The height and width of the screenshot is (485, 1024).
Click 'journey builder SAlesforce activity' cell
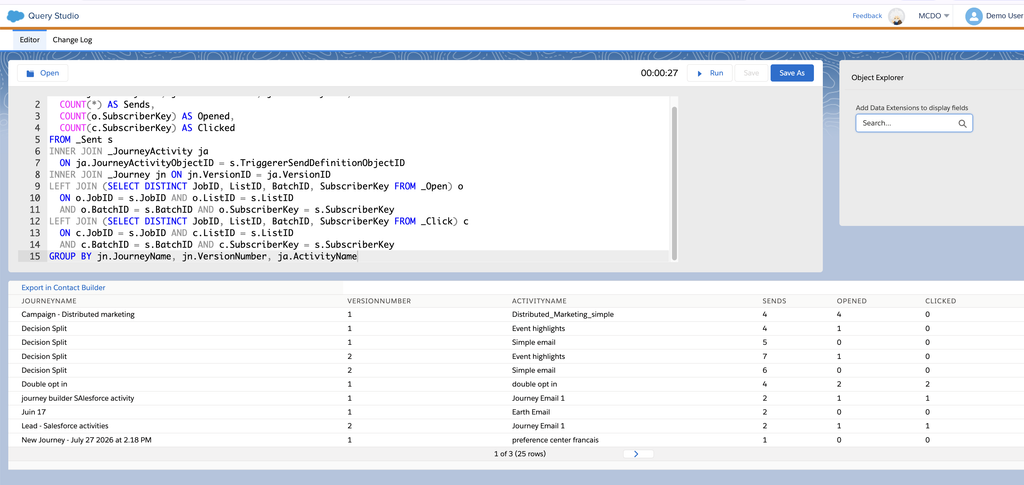(78, 398)
